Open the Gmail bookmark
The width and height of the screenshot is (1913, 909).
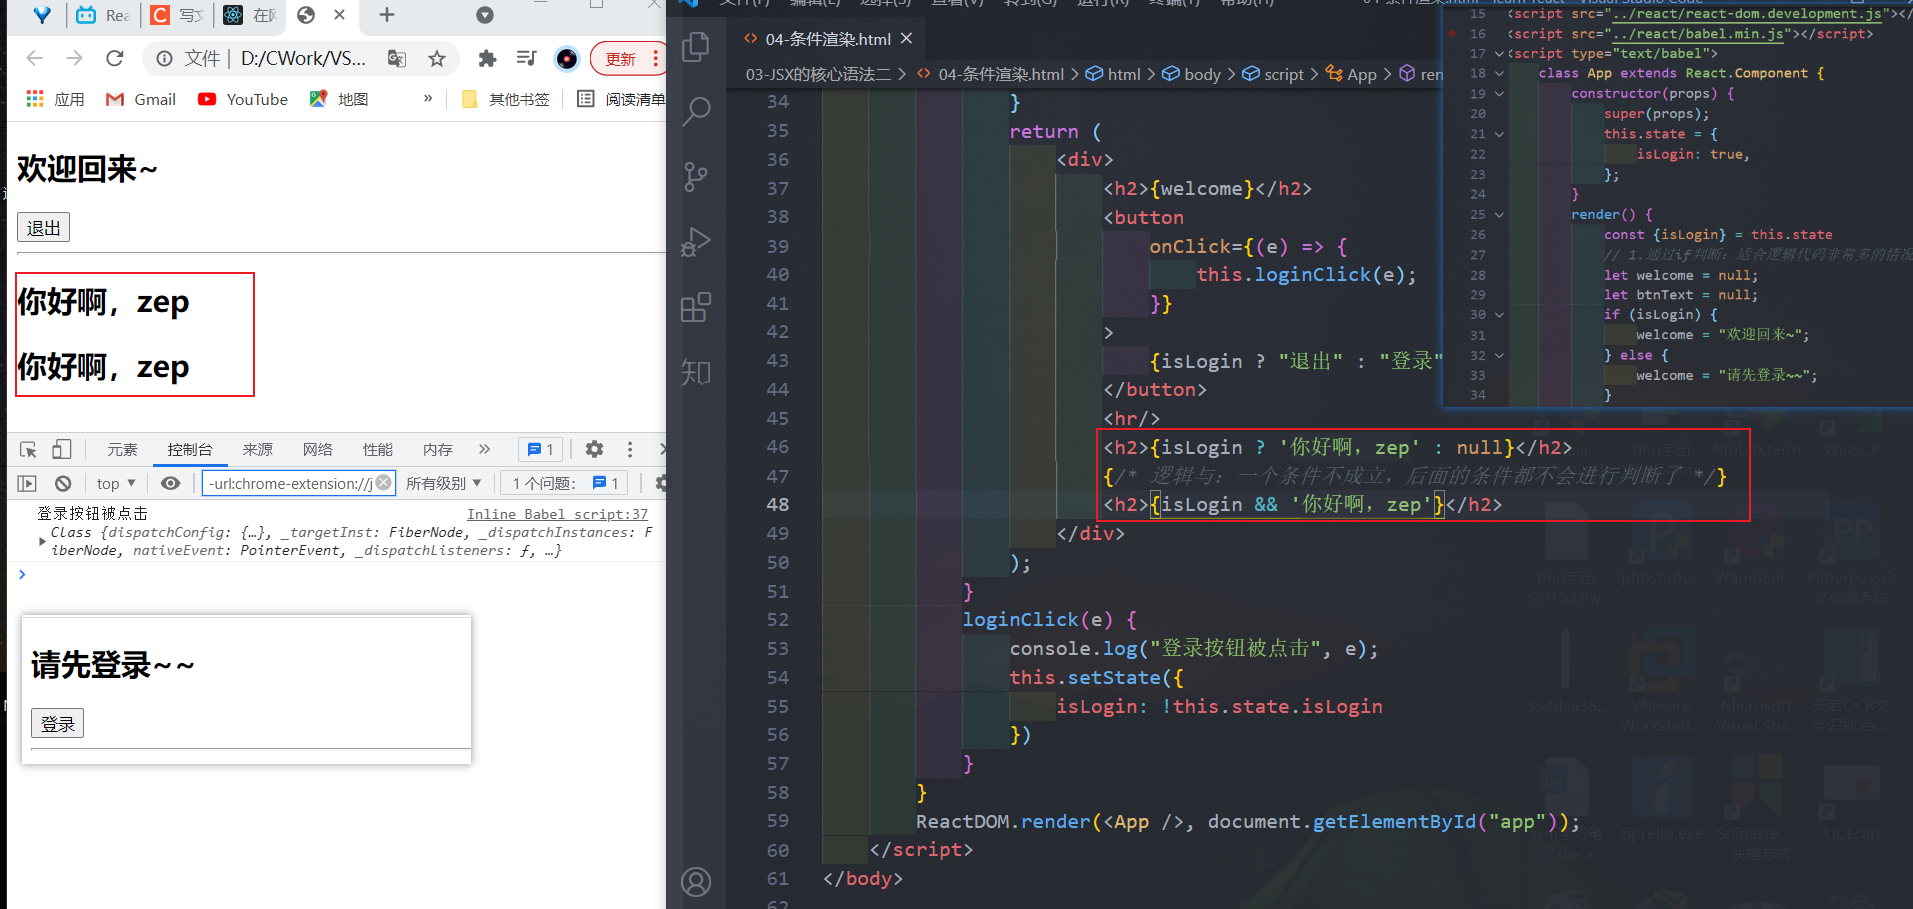(x=142, y=99)
